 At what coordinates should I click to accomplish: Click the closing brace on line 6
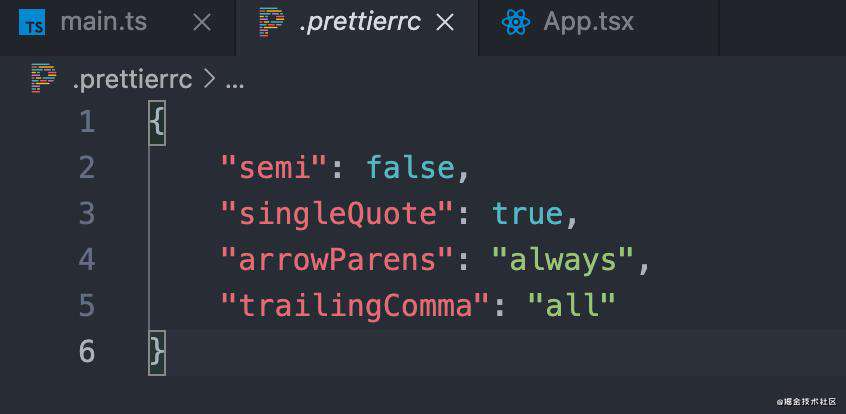coord(156,352)
